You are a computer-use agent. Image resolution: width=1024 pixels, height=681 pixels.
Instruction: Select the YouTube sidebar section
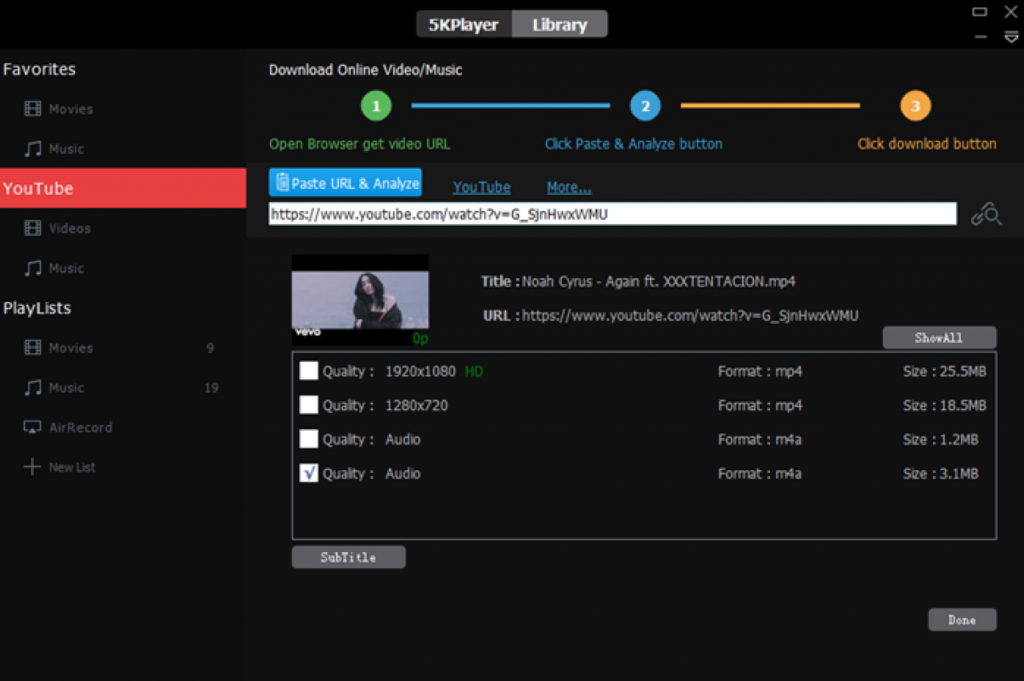tap(123, 188)
